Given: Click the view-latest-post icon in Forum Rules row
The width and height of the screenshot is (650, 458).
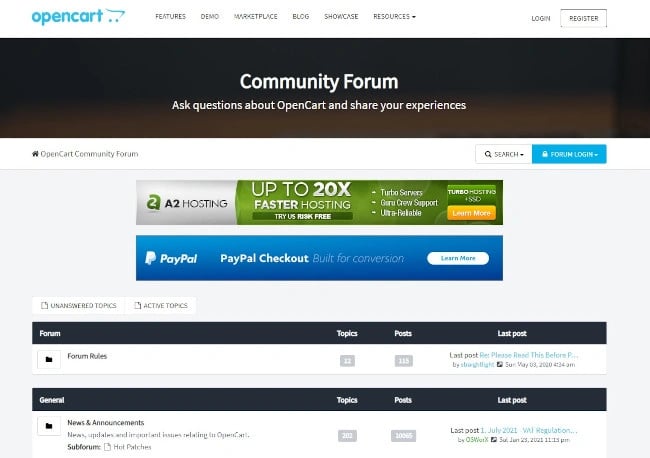Looking at the screenshot, I should (x=501, y=365).
